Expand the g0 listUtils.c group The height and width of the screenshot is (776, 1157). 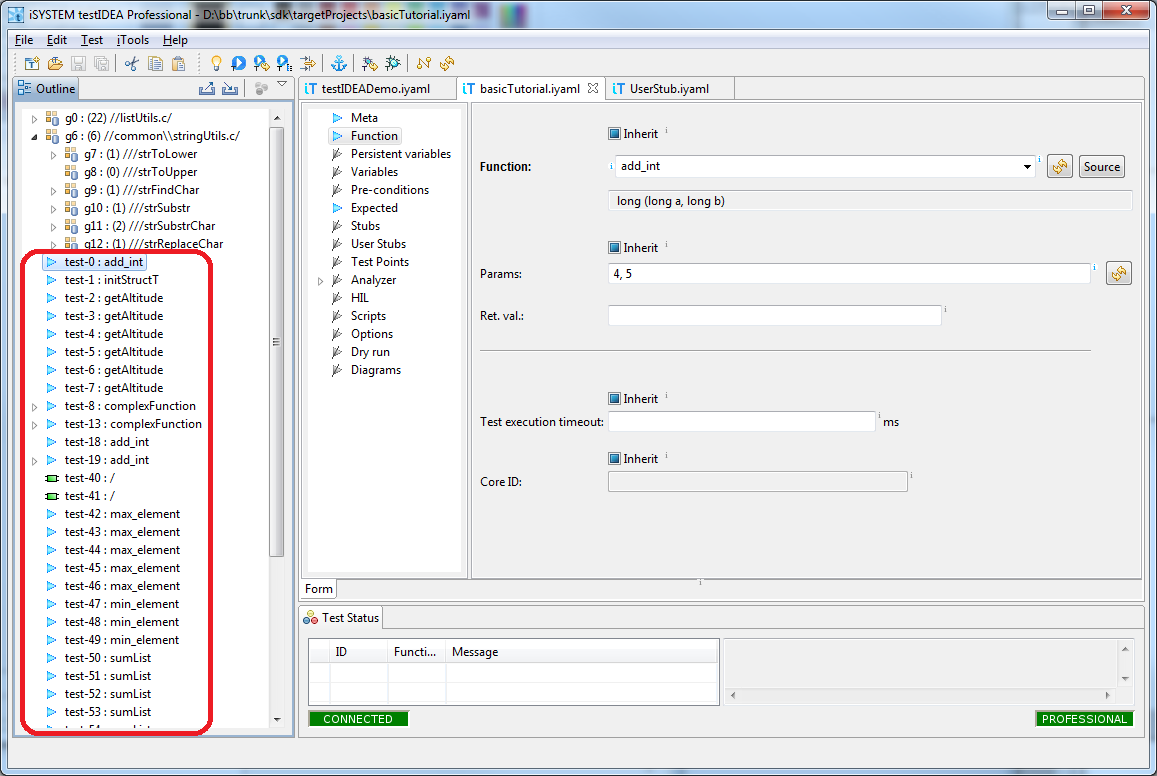tap(34, 118)
